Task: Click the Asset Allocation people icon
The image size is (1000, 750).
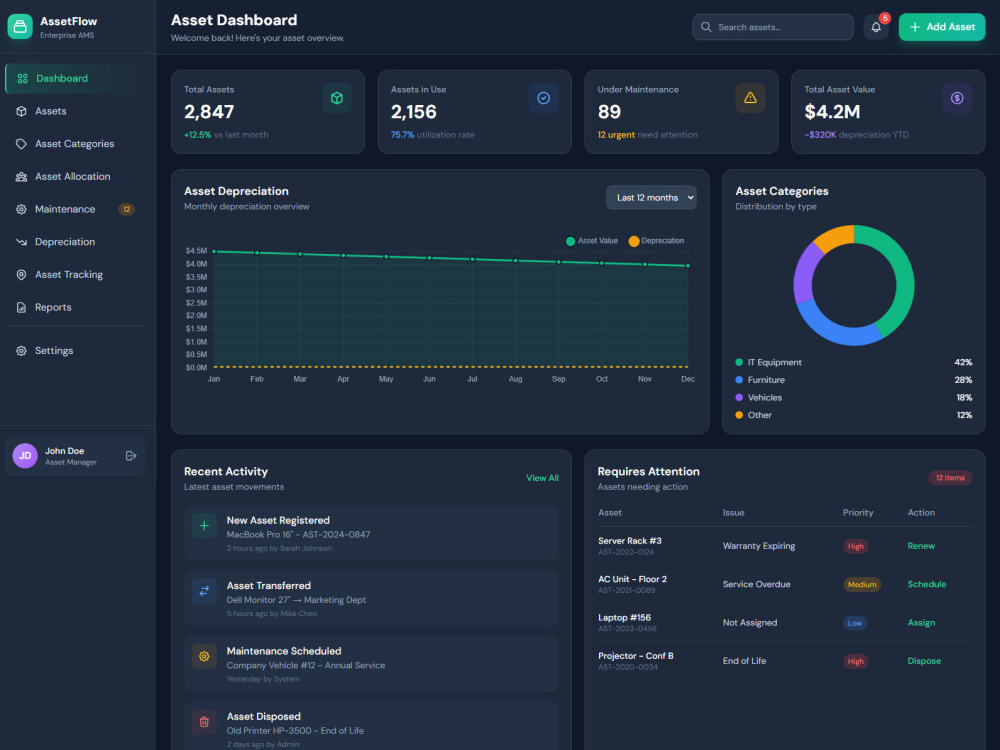Action: (x=21, y=177)
